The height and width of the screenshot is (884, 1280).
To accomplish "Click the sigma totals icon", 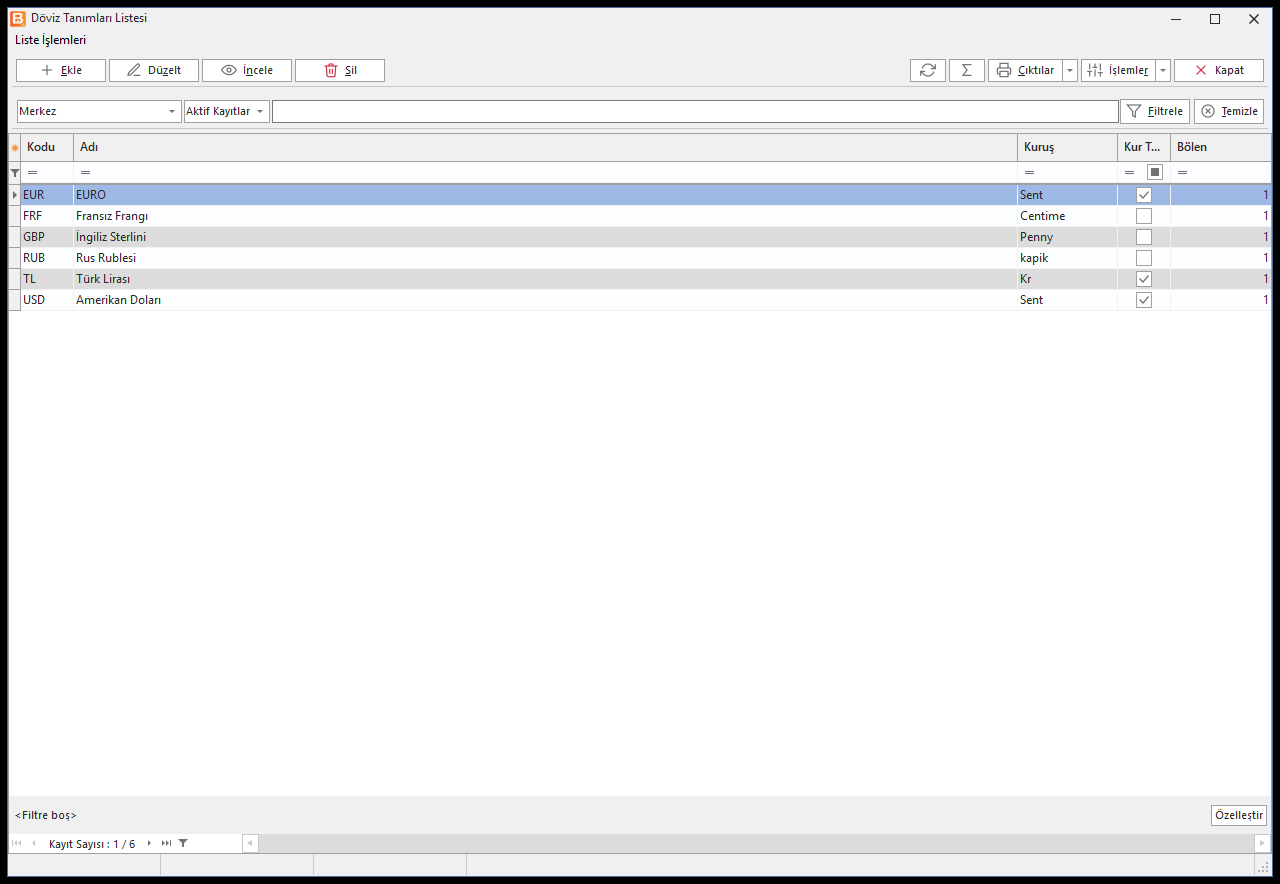I will [967, 70].
